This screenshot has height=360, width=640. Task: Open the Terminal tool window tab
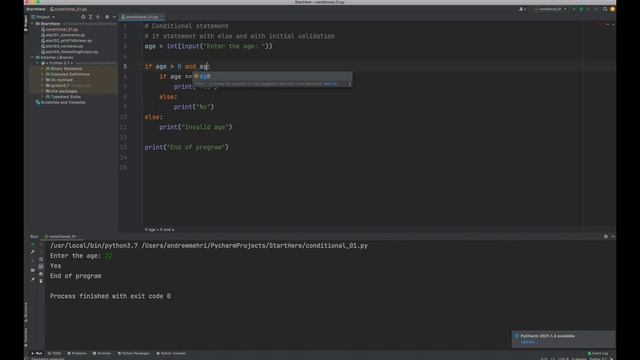coord(102,353)
